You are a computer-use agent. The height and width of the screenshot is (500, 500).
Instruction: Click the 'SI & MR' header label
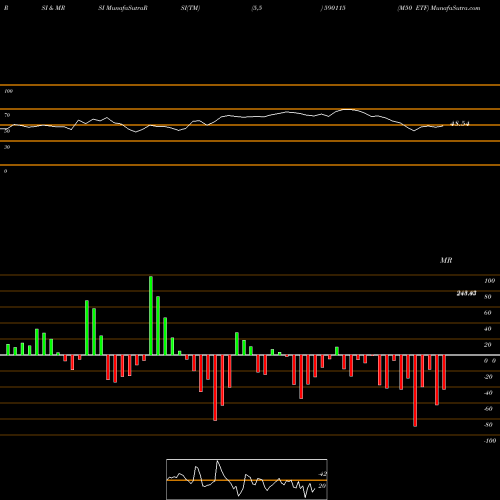(x=53, y=8)
